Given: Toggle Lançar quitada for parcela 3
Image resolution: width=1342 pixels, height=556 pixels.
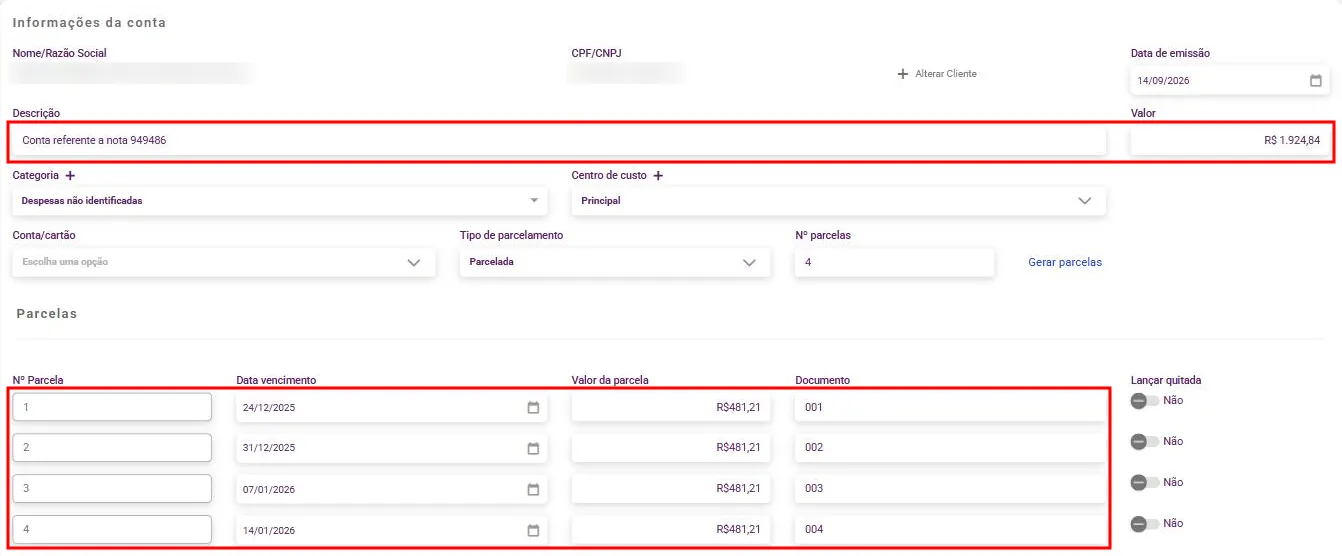Looking at the screenshot, I should (x=1144, y=482).
